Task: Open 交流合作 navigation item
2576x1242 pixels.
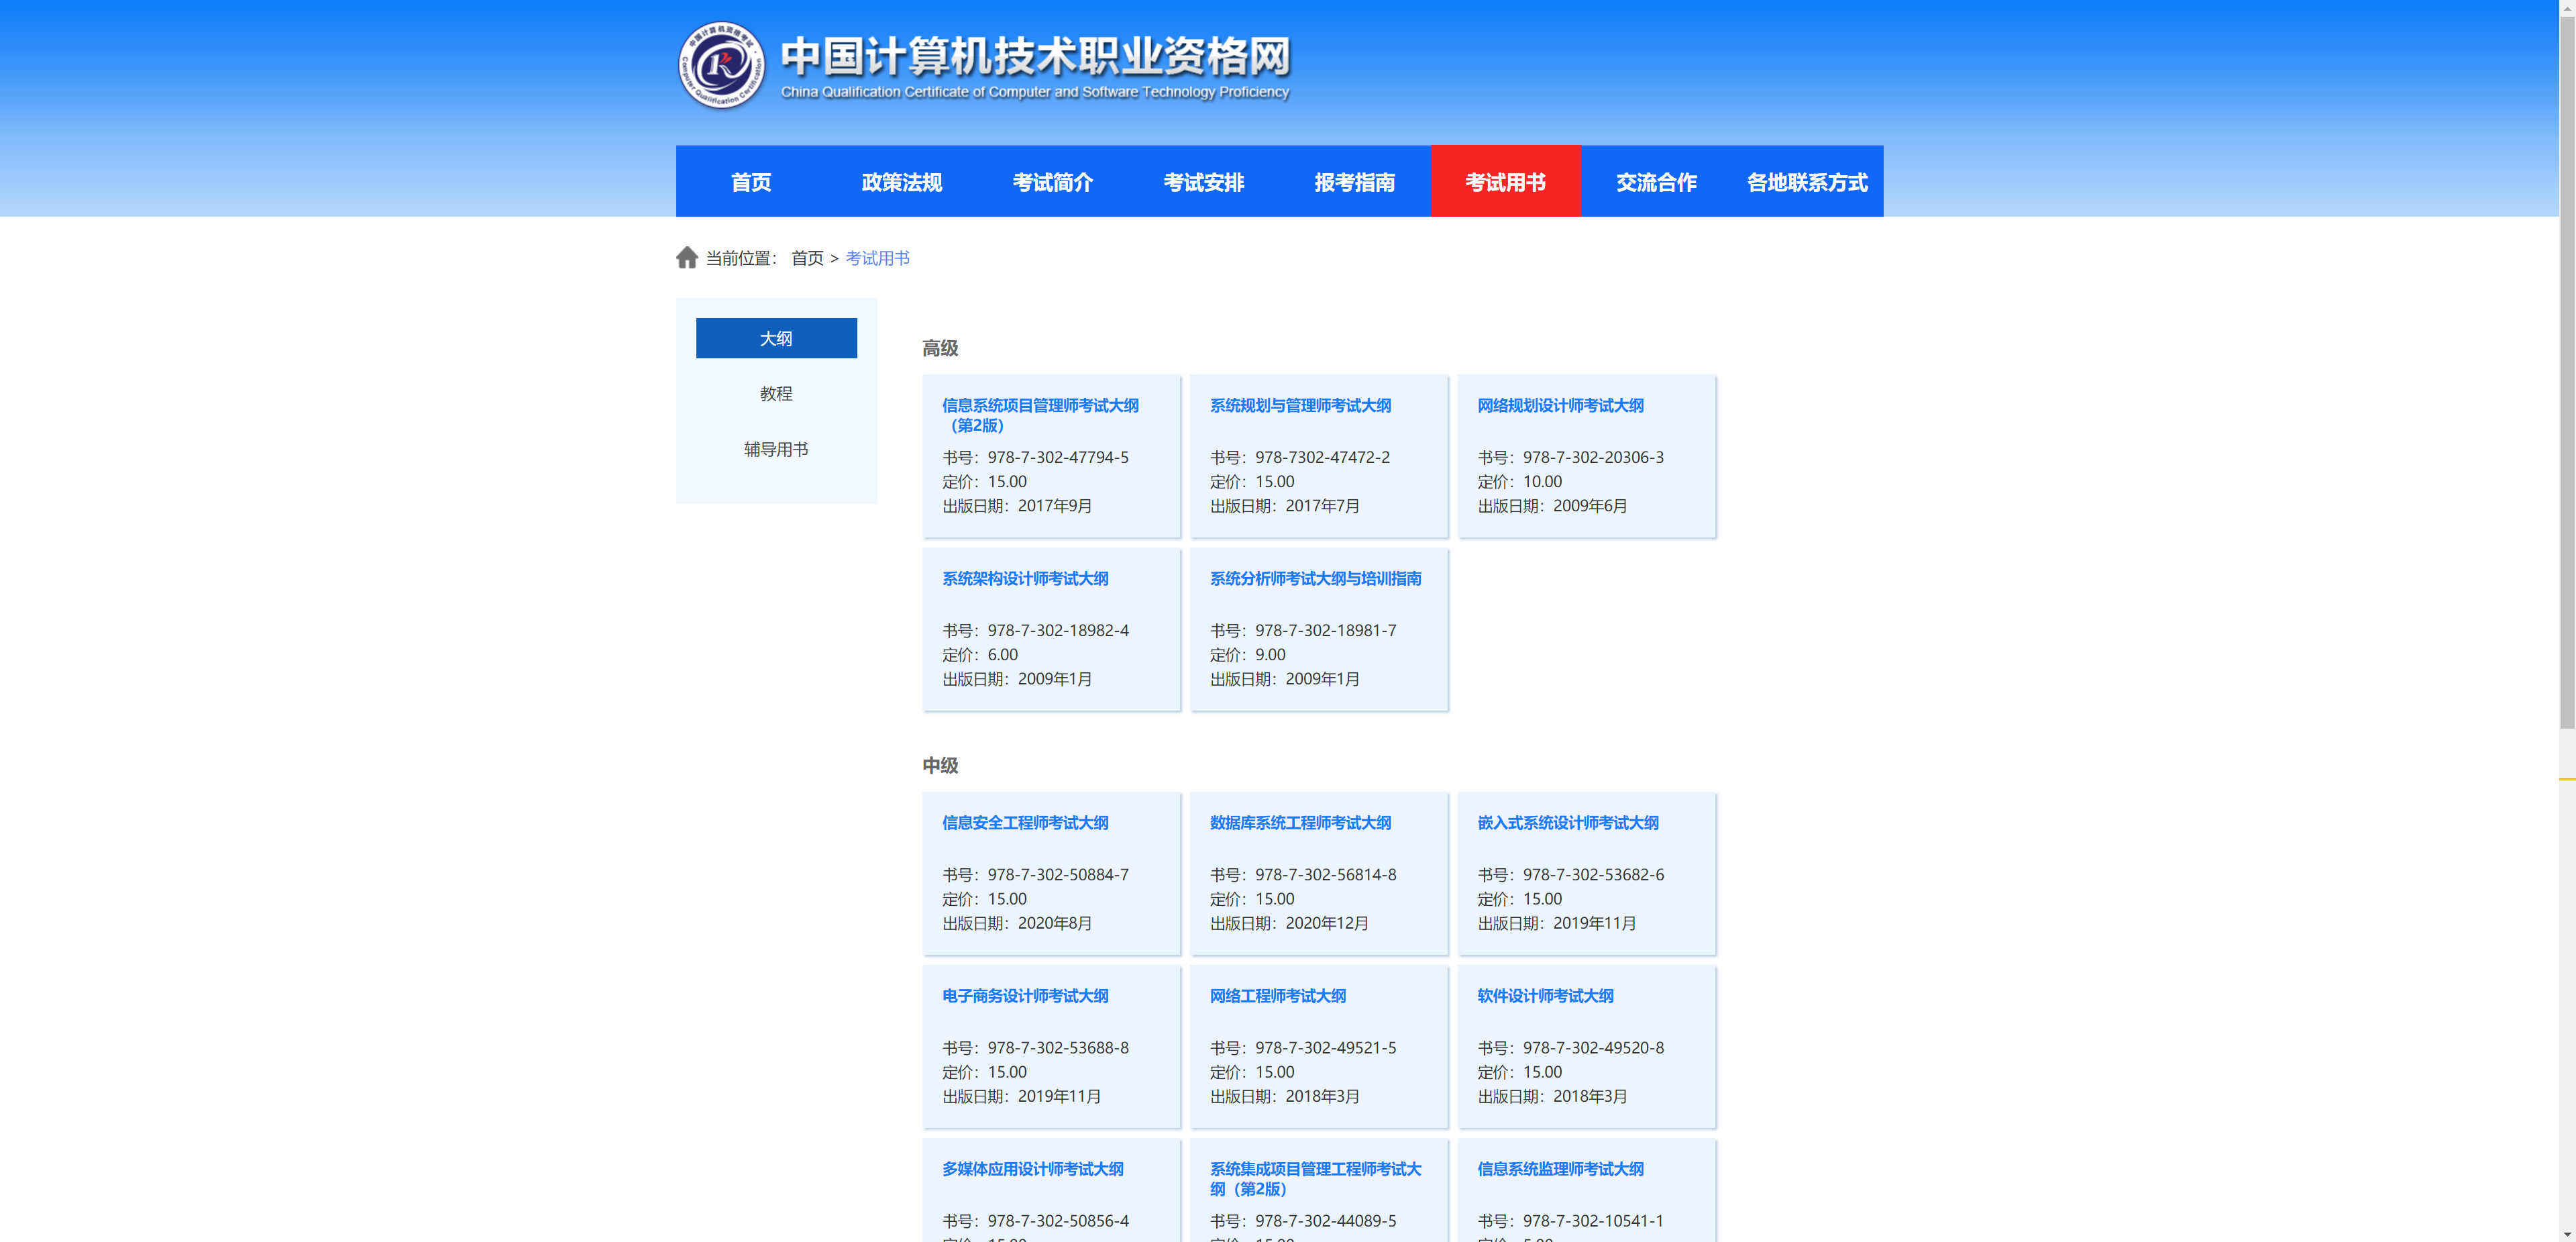Action: click(x=1656, y=182)
